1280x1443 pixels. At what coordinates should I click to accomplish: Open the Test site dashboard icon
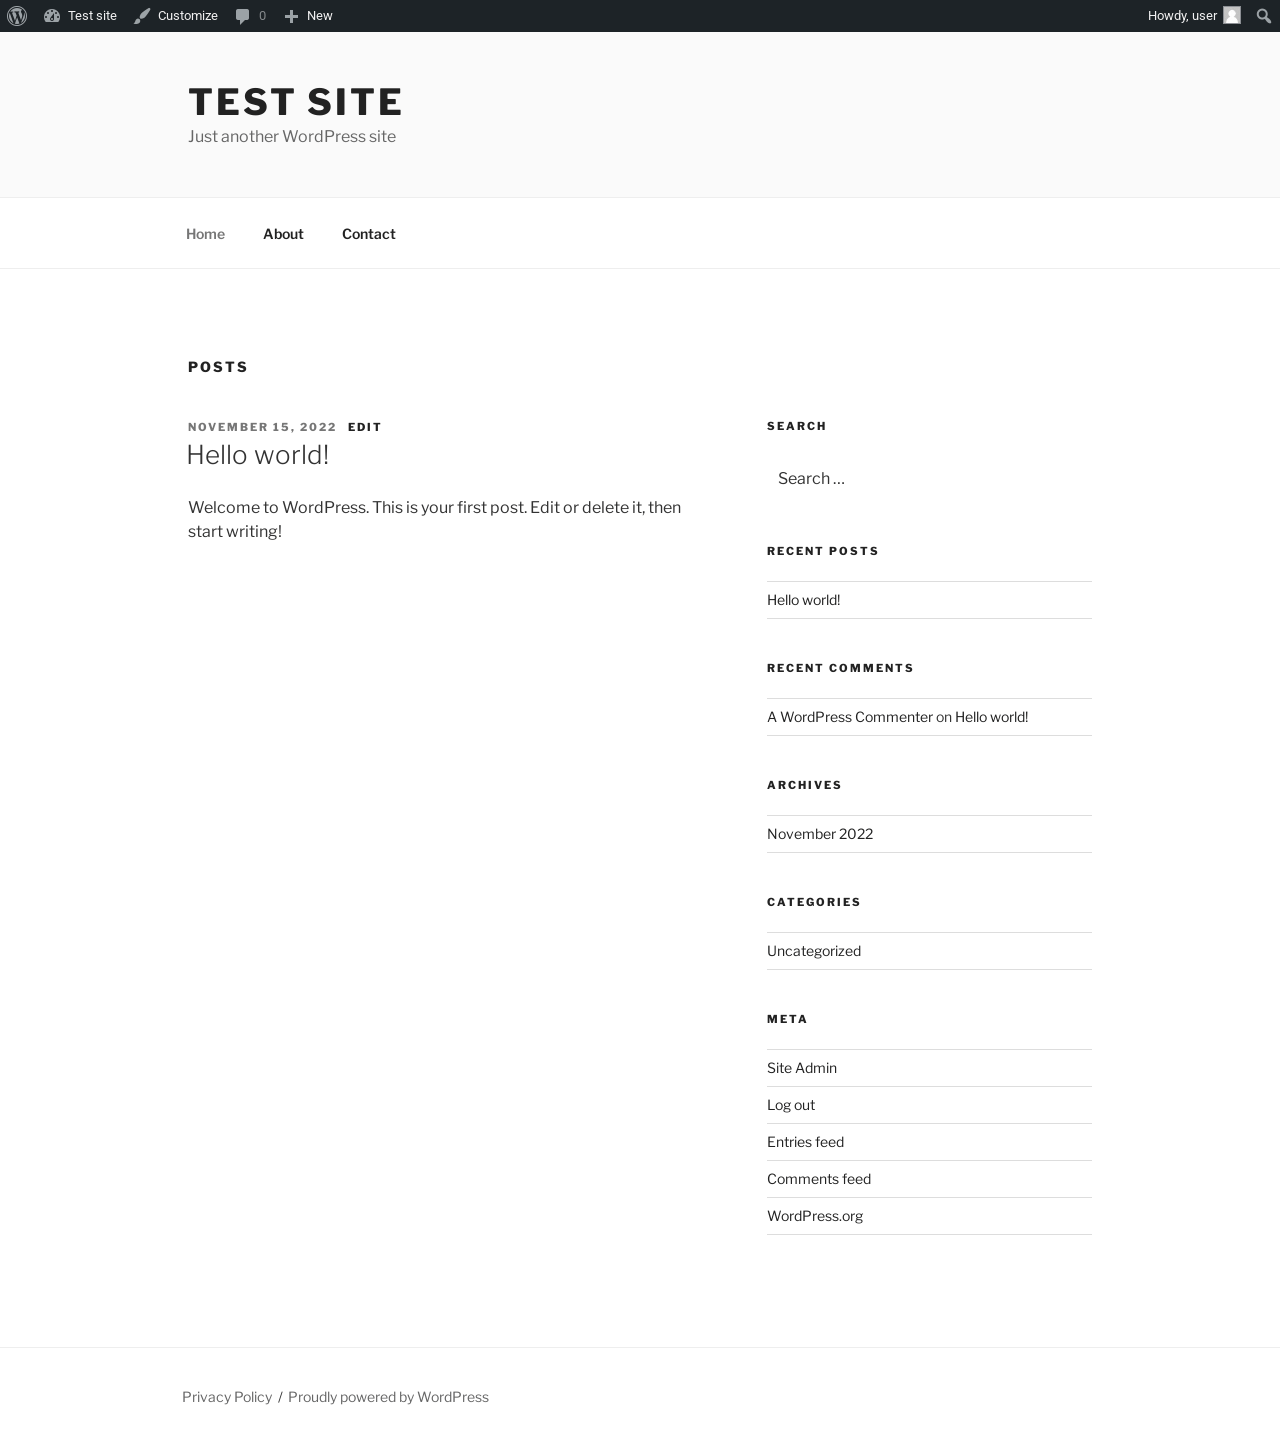[52, 16]
